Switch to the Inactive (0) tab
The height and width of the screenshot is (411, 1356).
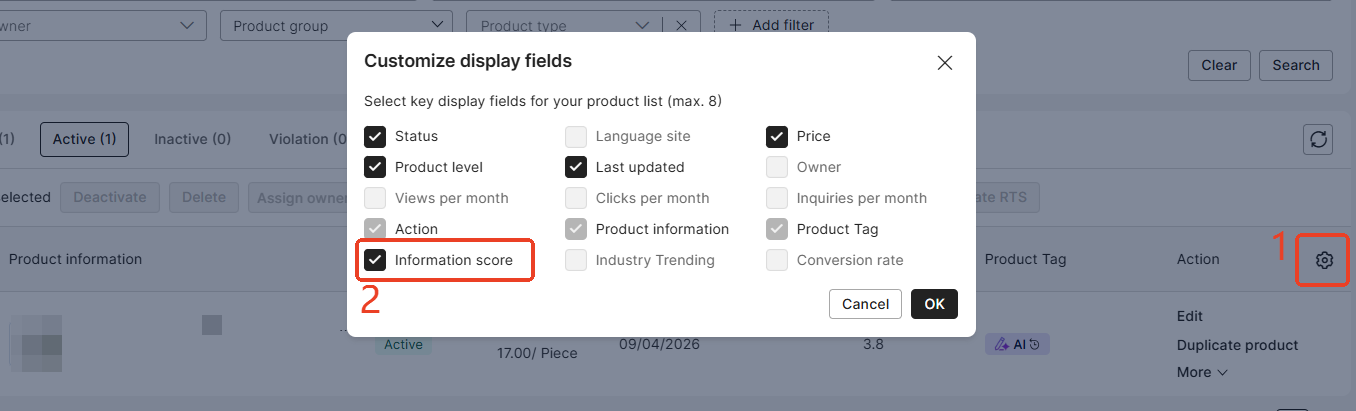[192, 139]
